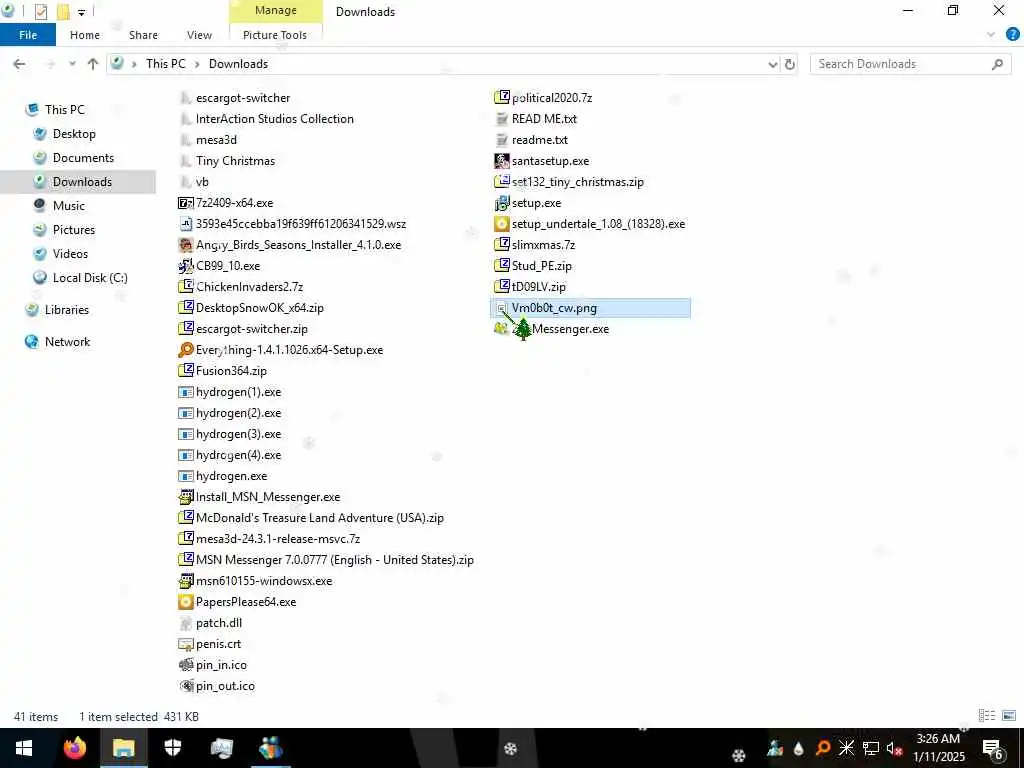Focus the Search Downloads box

[910, 64]
